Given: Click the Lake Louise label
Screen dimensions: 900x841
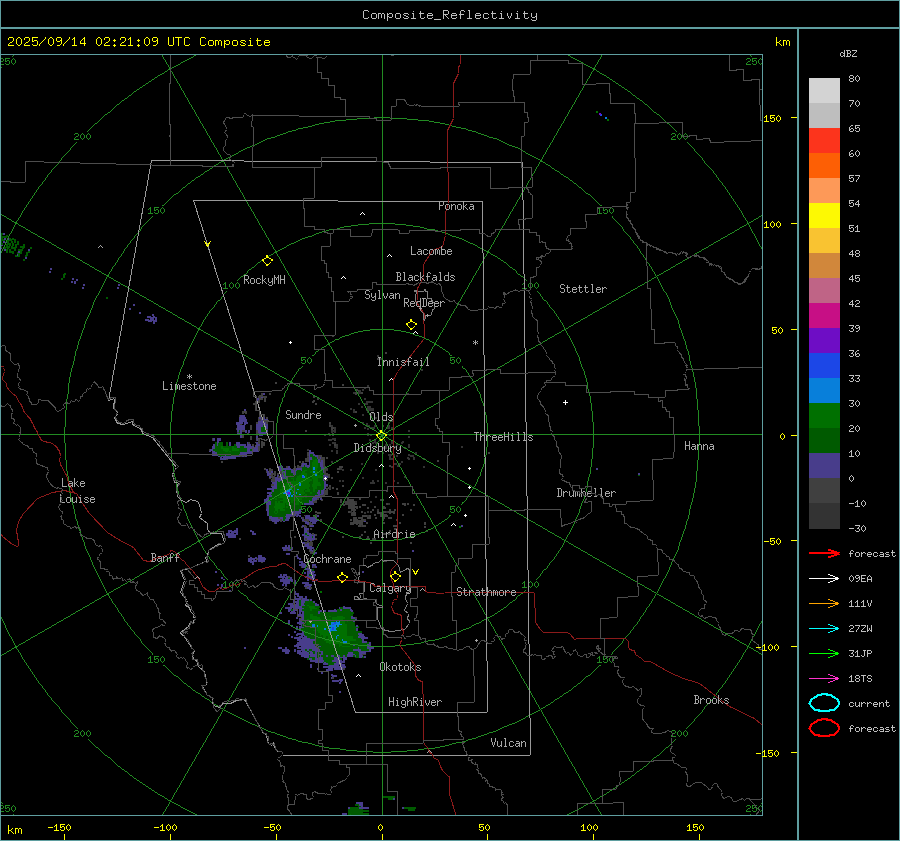Looking at the screenshot, I should 77,491.
